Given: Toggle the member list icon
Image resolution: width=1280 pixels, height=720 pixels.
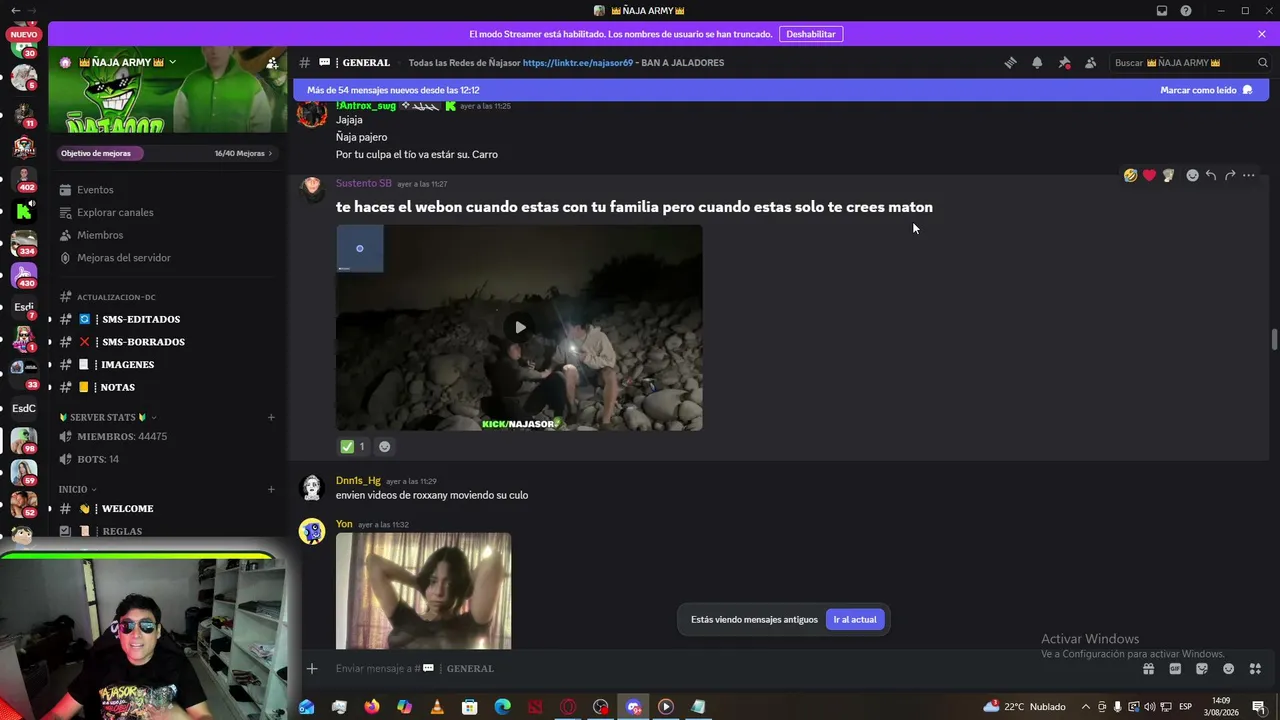Looking at the screenshot, I should click(x=1090, y=62).
